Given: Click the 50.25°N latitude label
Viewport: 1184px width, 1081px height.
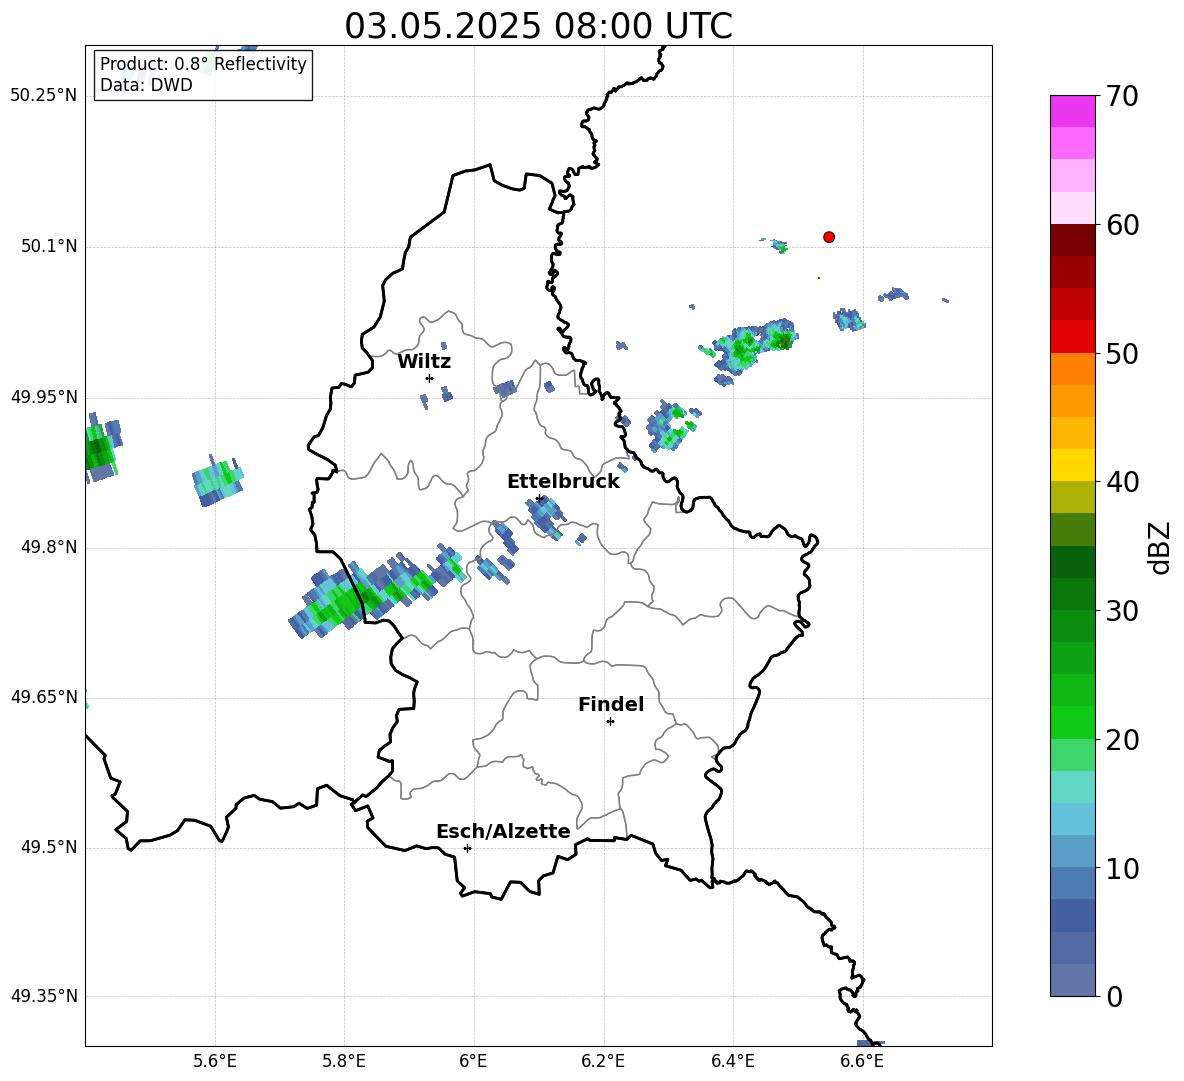Looking at the screenshot, I should (x=44, y=96).
